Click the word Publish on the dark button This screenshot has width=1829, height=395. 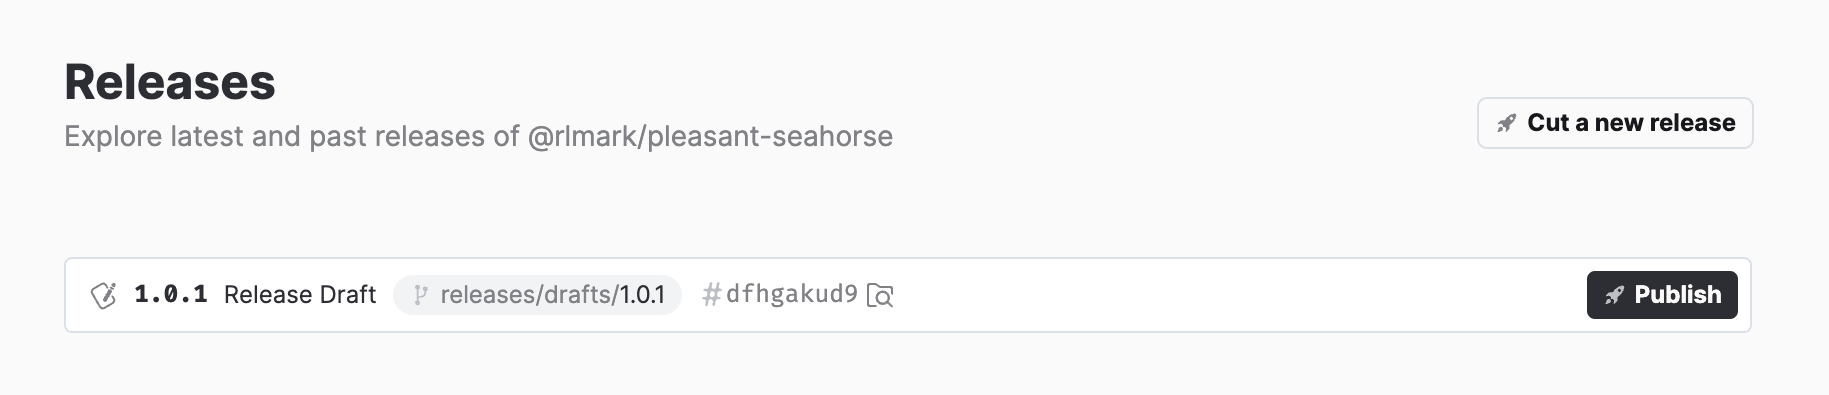click(x=1677, y=295)
